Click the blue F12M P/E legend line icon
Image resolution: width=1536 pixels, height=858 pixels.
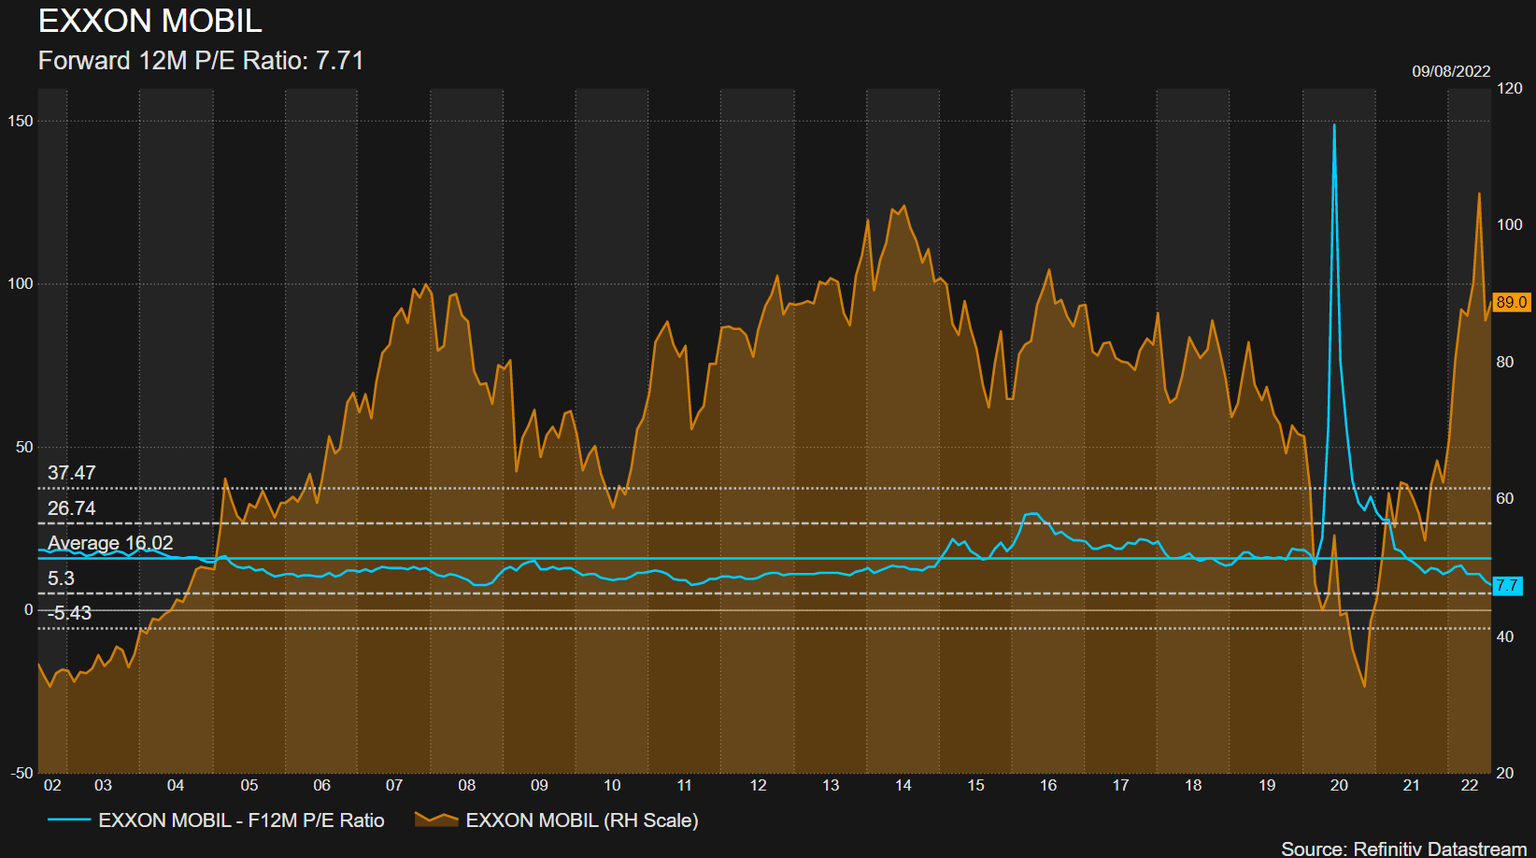(x=69, y=820)
